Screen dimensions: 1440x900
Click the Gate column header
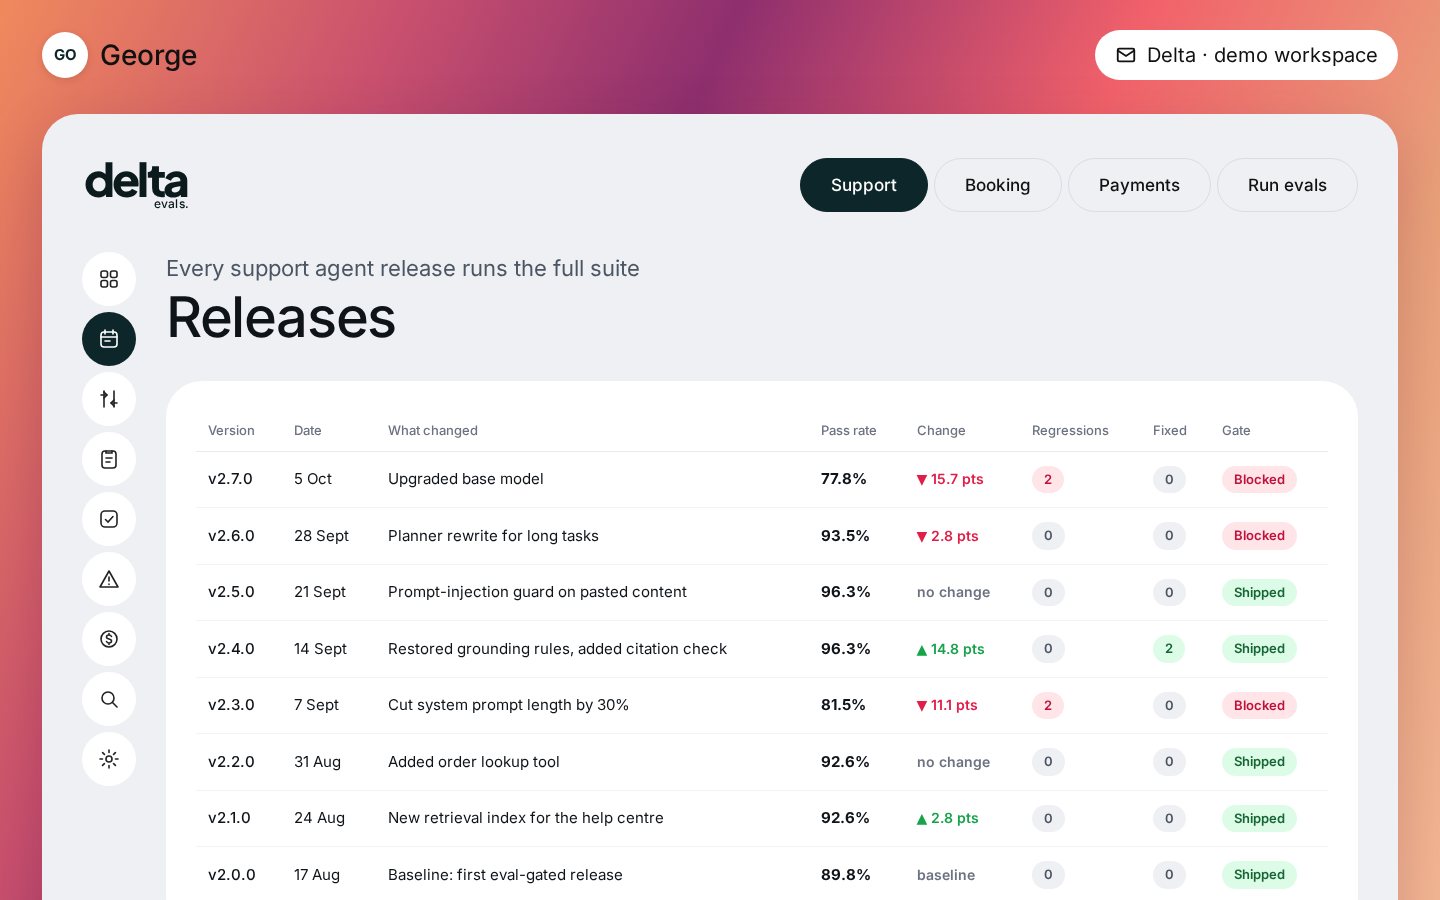1236,431
